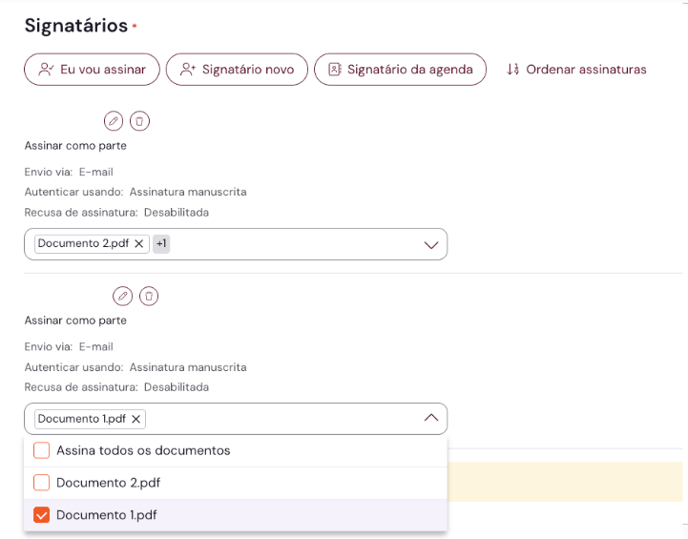Expand the first signer's document dropdown arrow
This screenshot has height=539, width=688.
432,245
